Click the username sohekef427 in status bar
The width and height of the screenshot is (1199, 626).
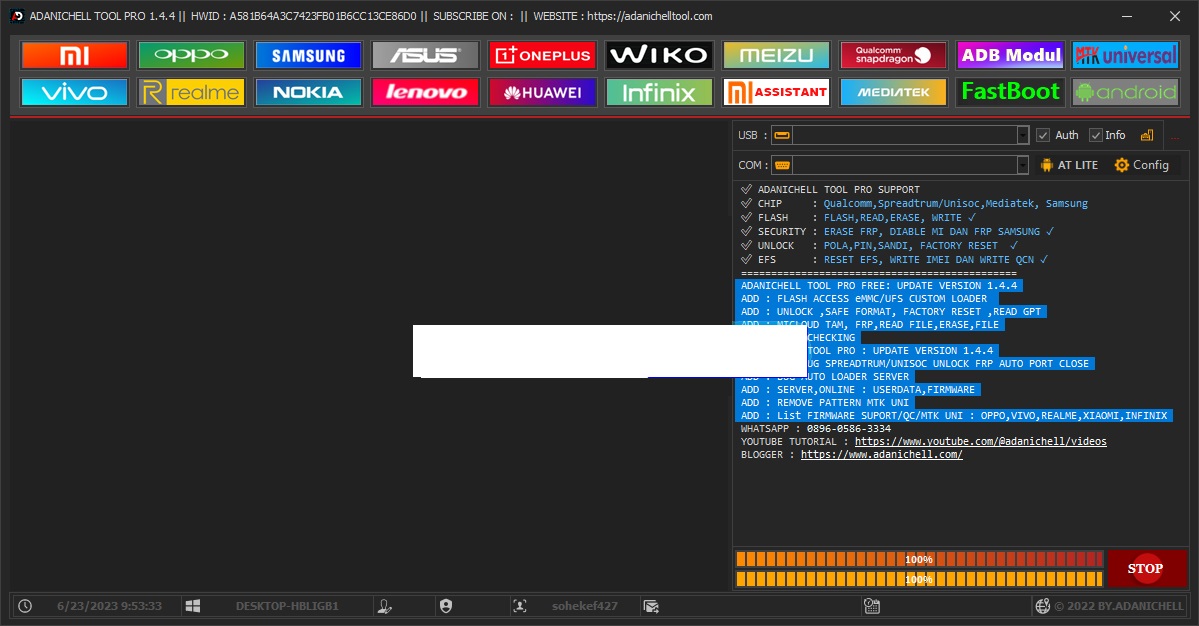pos(584,606)
